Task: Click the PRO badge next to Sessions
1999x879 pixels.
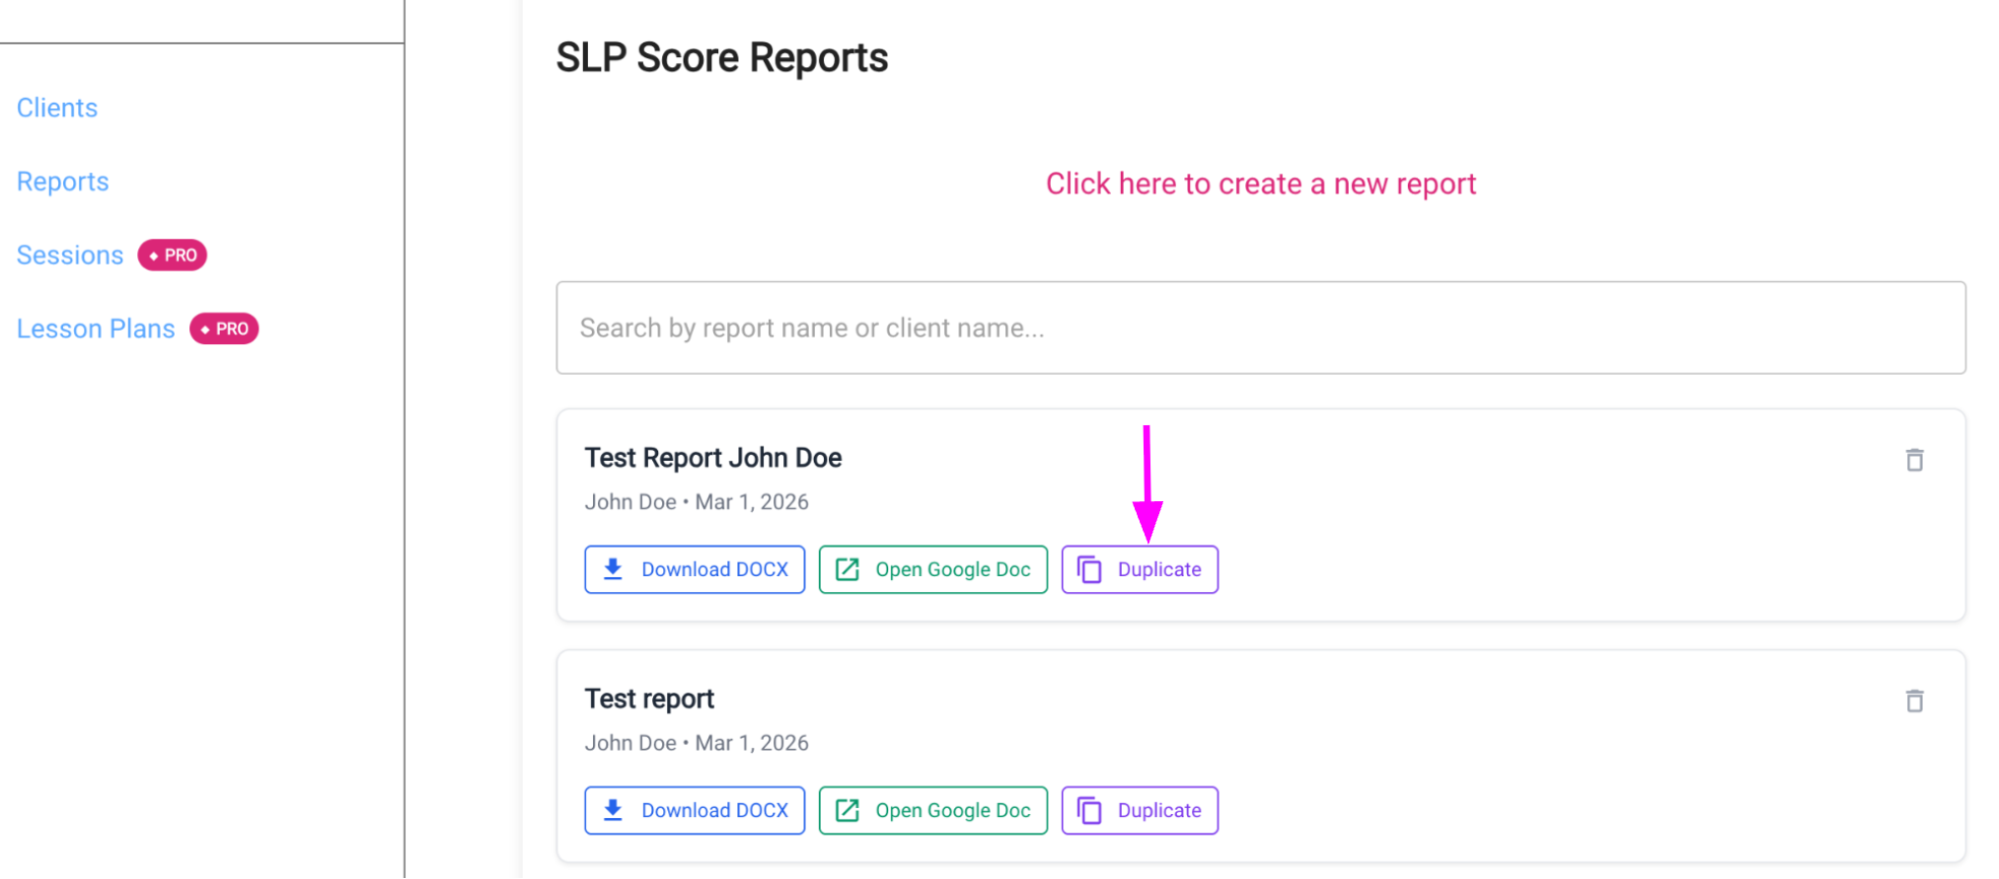Action: [172, 255]
